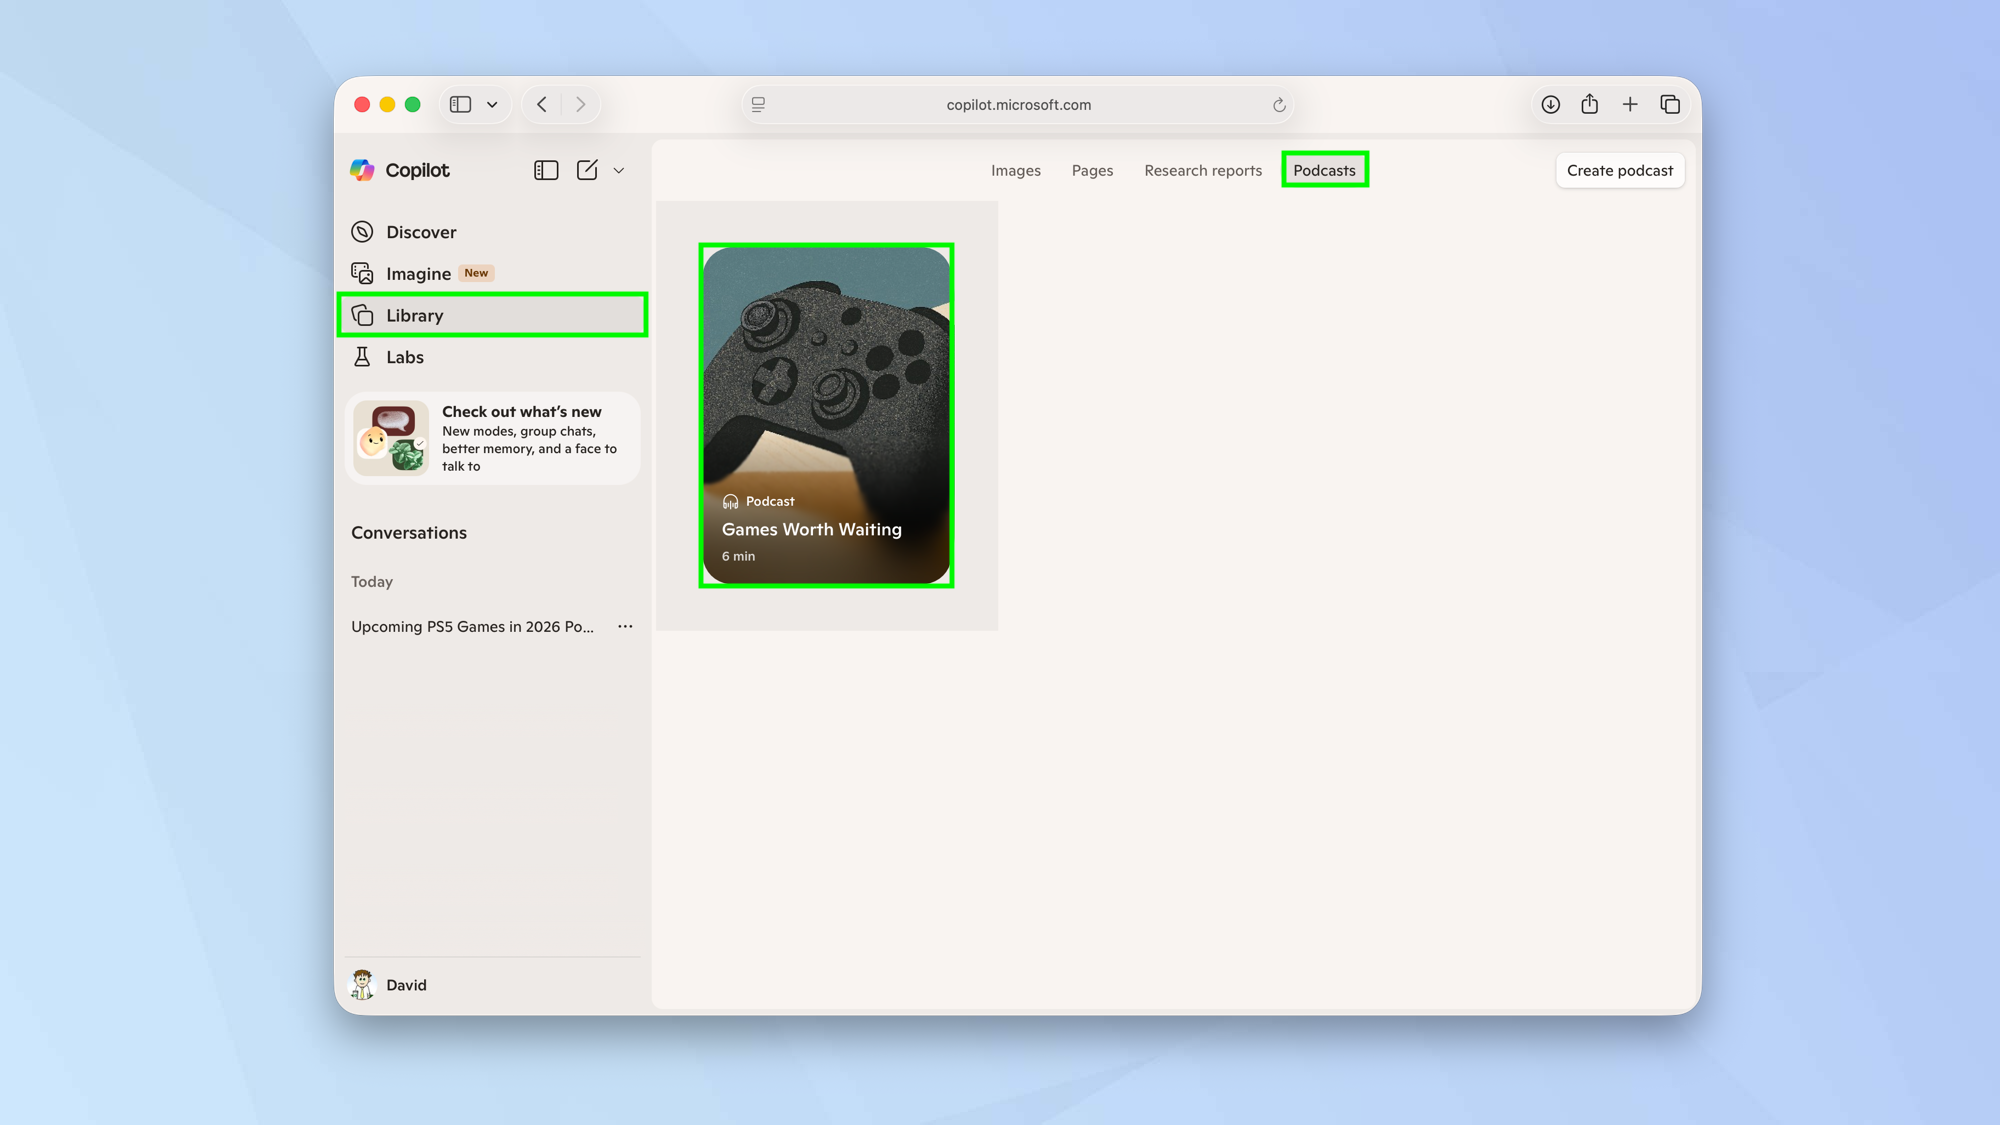
Task: Start a new chat with the compose icon
Action: pos(586,170)
